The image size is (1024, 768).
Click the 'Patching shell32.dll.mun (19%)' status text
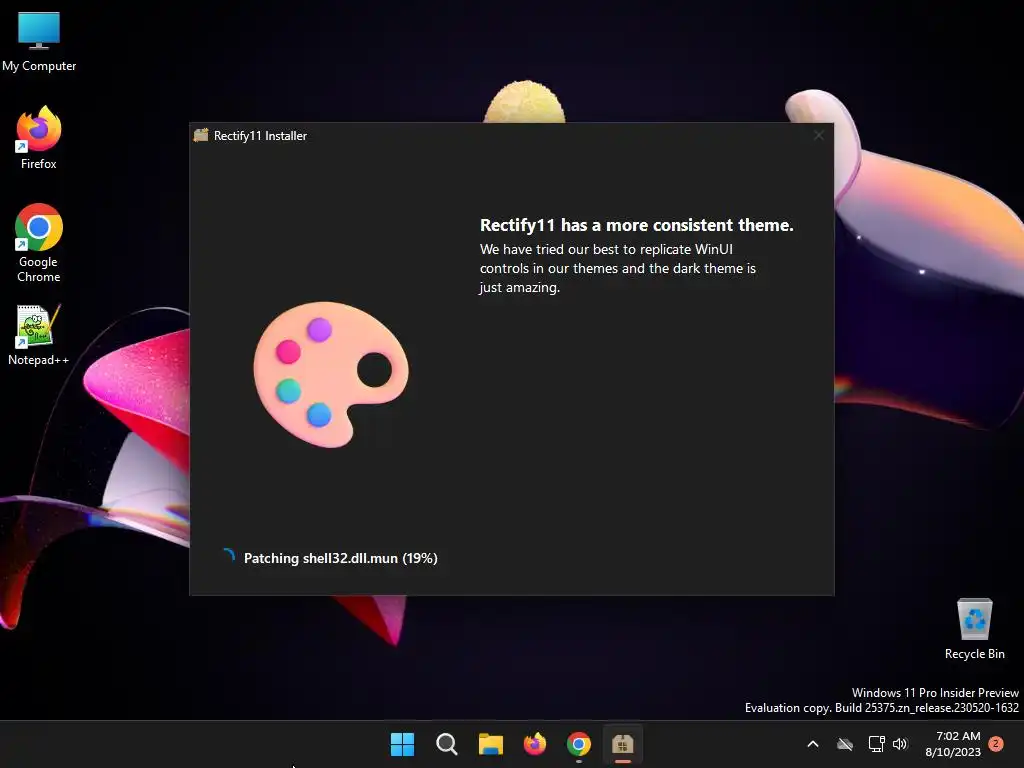tap(340, 558)
